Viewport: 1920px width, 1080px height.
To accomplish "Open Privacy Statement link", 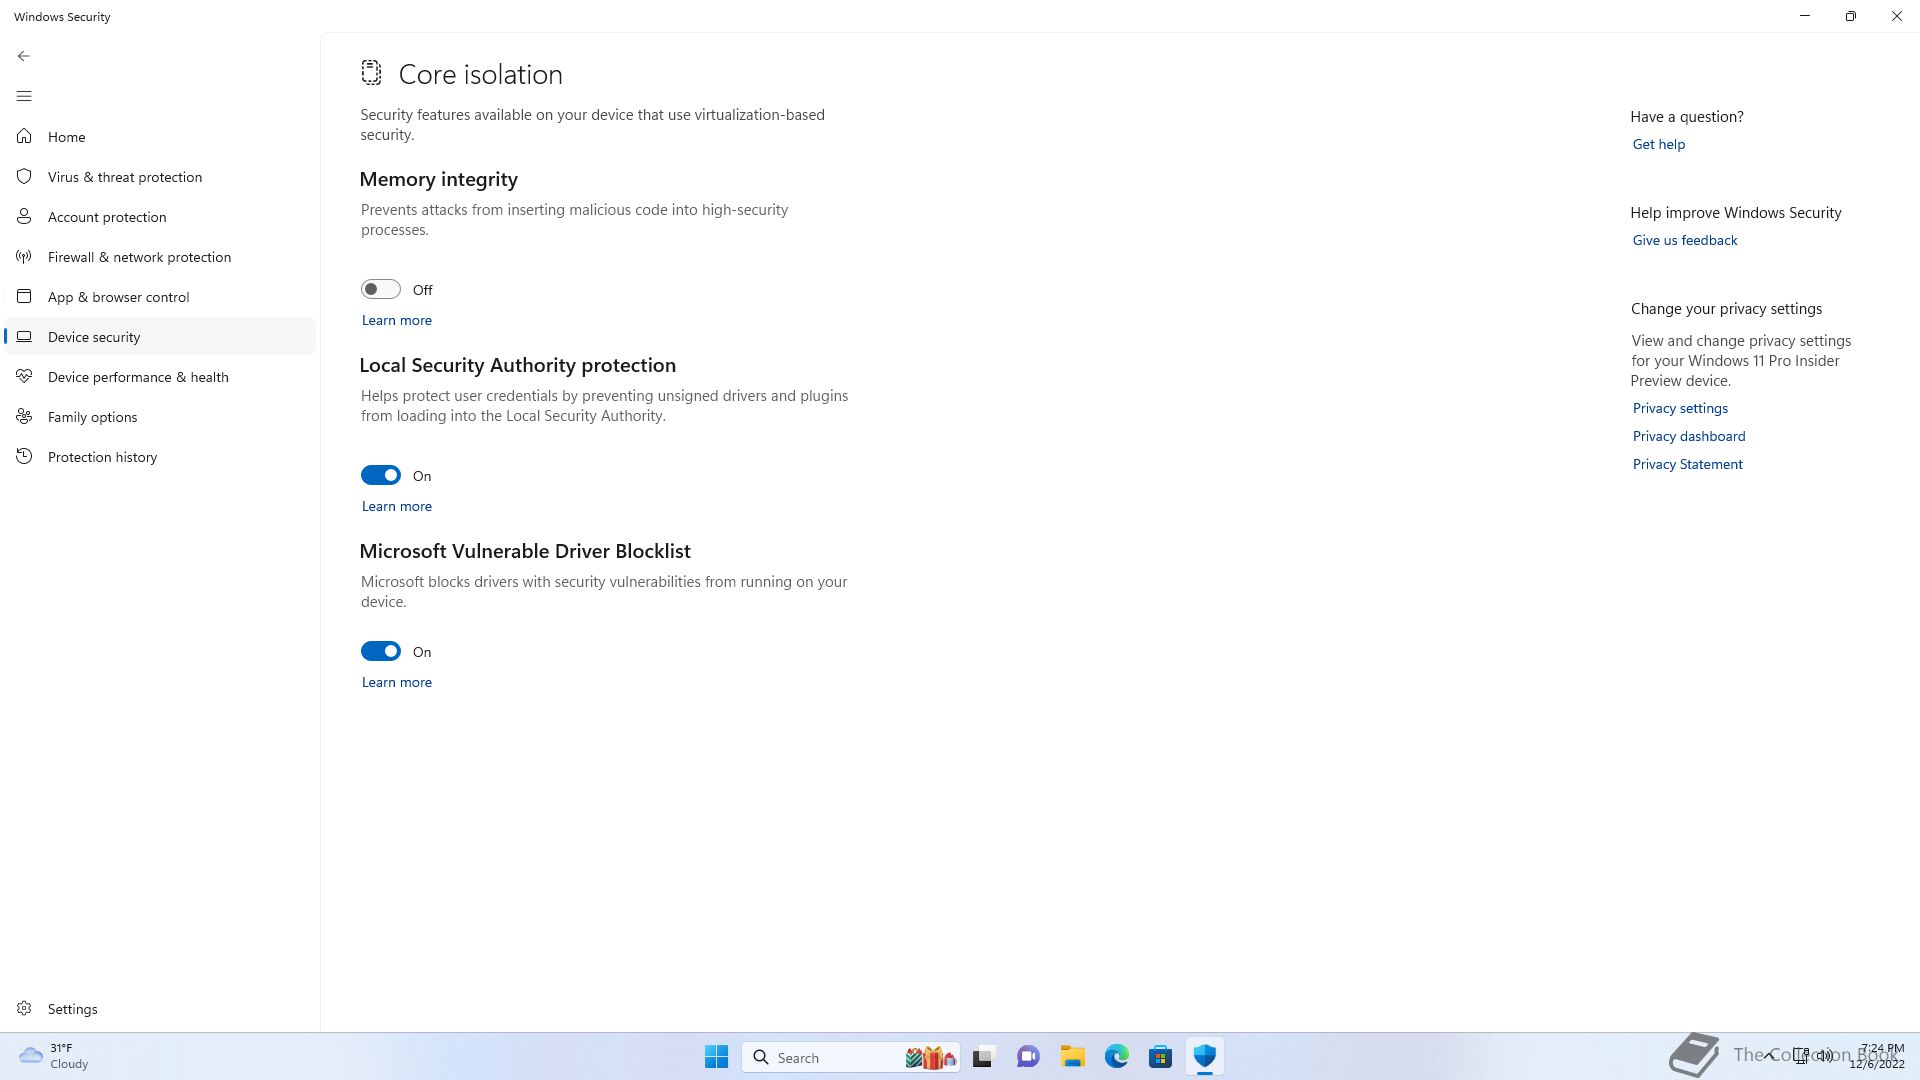I will (x=1687, y=464).
